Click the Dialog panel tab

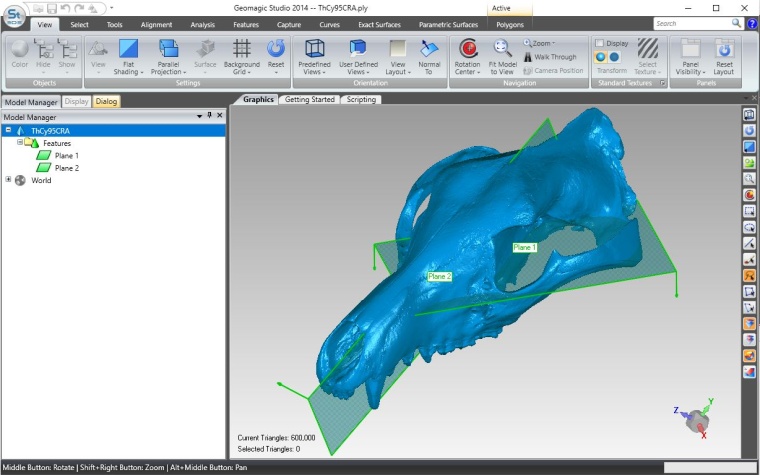[x=106, y=101]
